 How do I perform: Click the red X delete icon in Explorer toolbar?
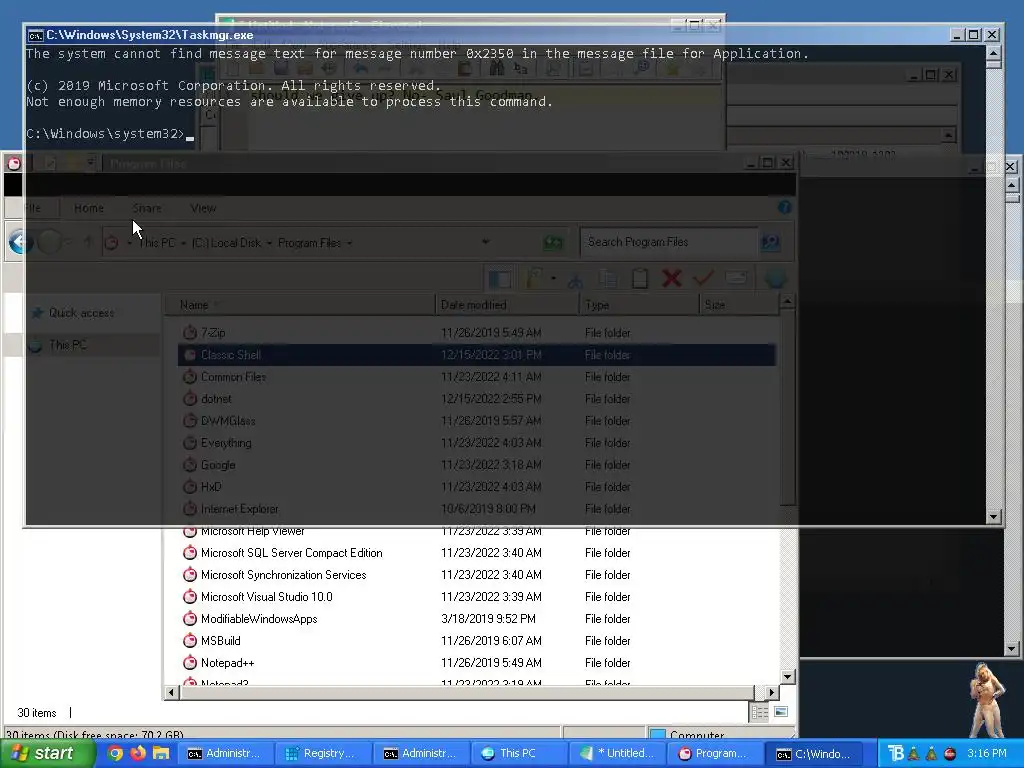671,279
